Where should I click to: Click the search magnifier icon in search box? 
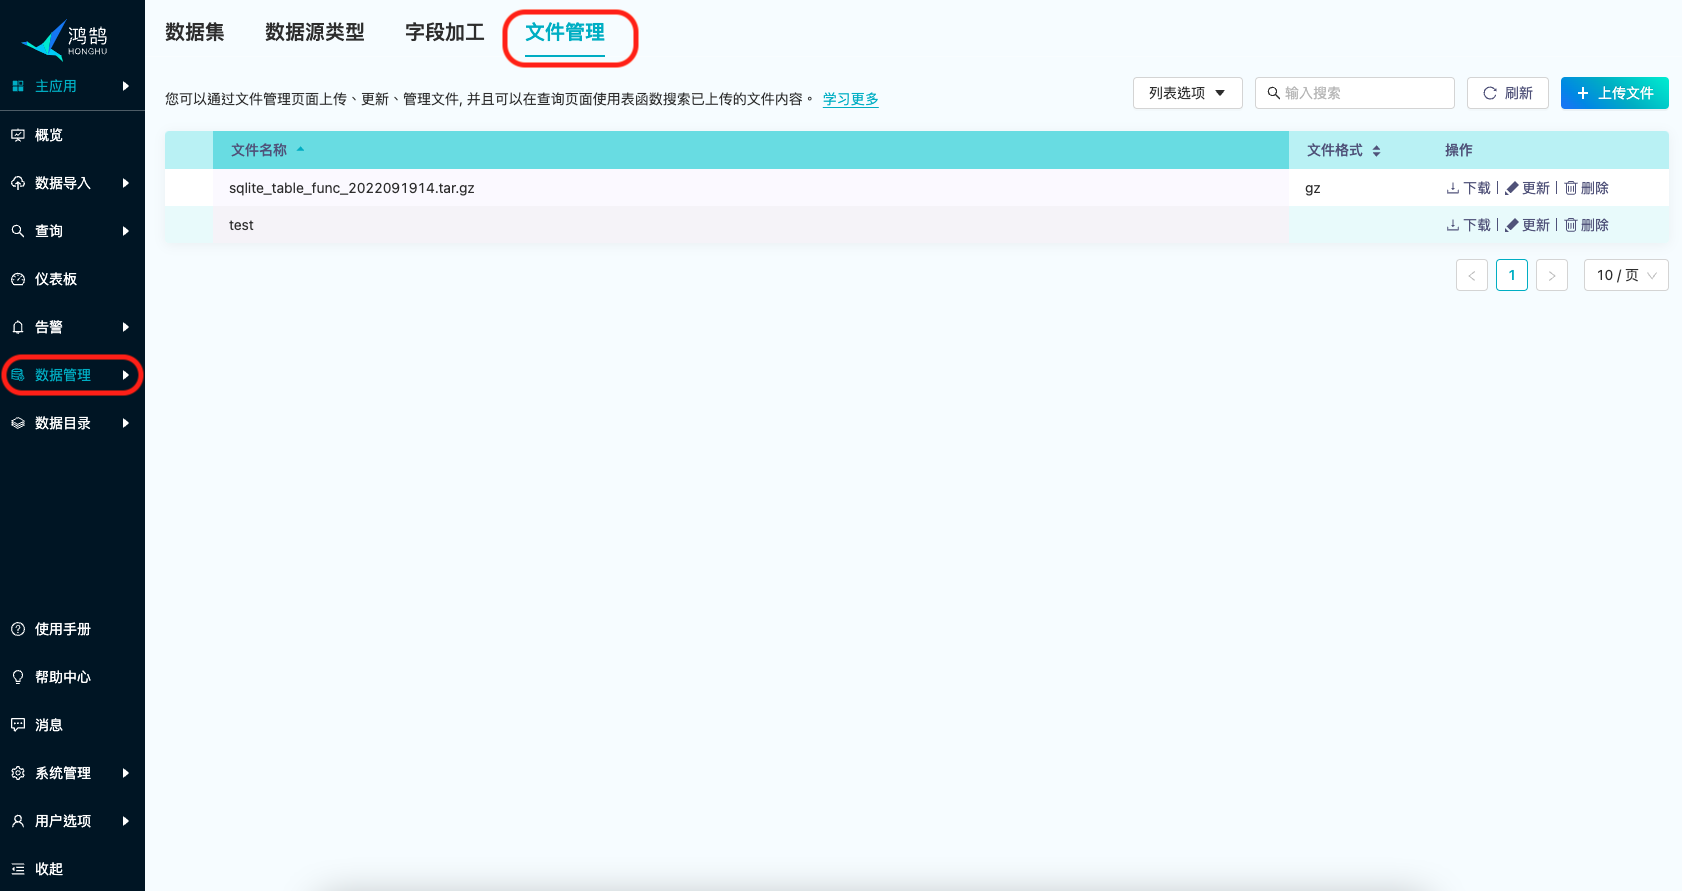(1273, 93)
